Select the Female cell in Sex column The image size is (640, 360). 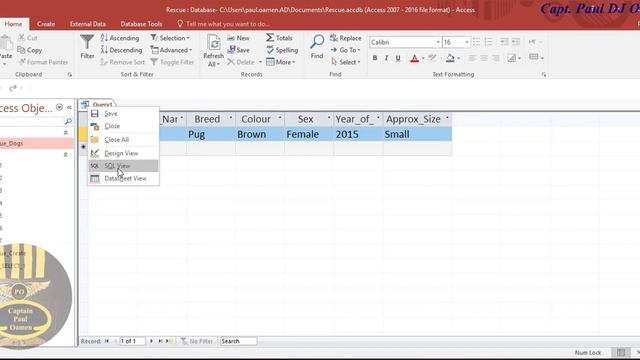[x=309, y=134]
